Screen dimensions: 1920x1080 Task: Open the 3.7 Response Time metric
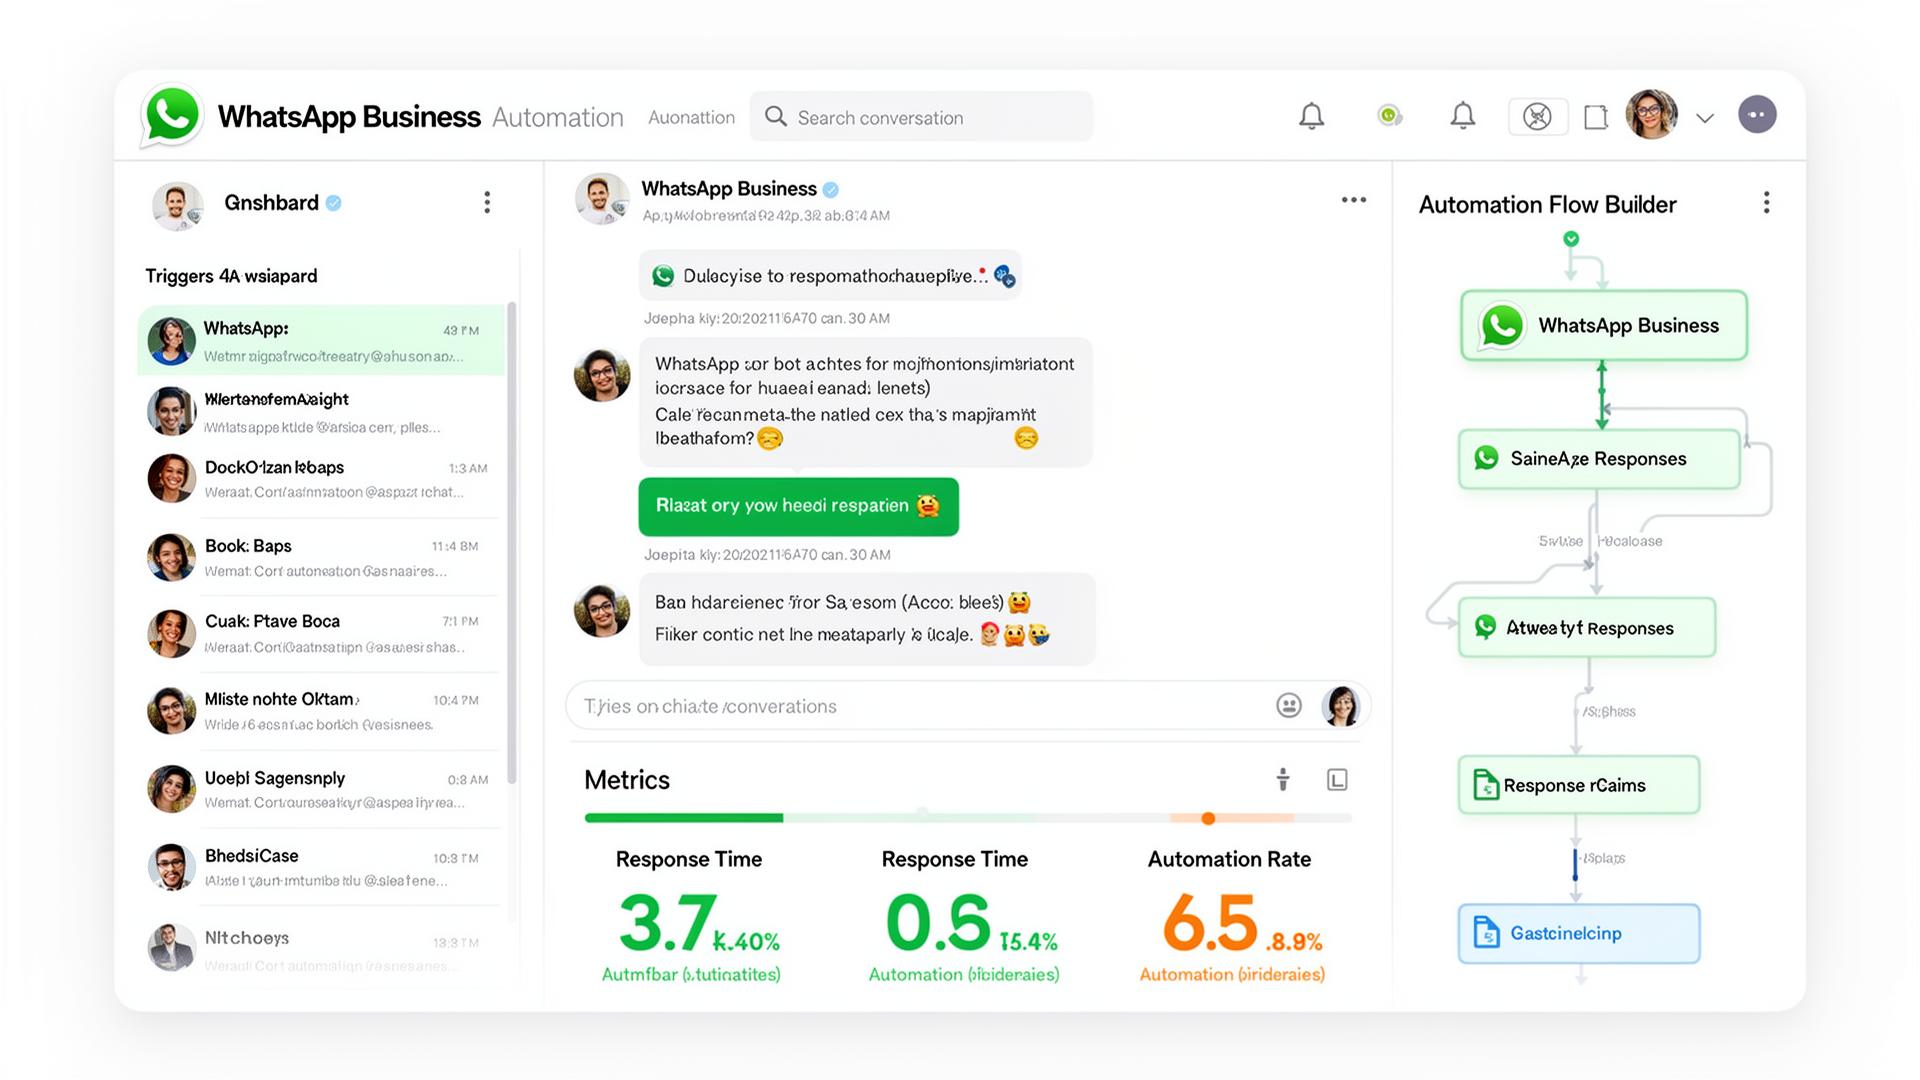pyautogui.click(x=691, y=917)
